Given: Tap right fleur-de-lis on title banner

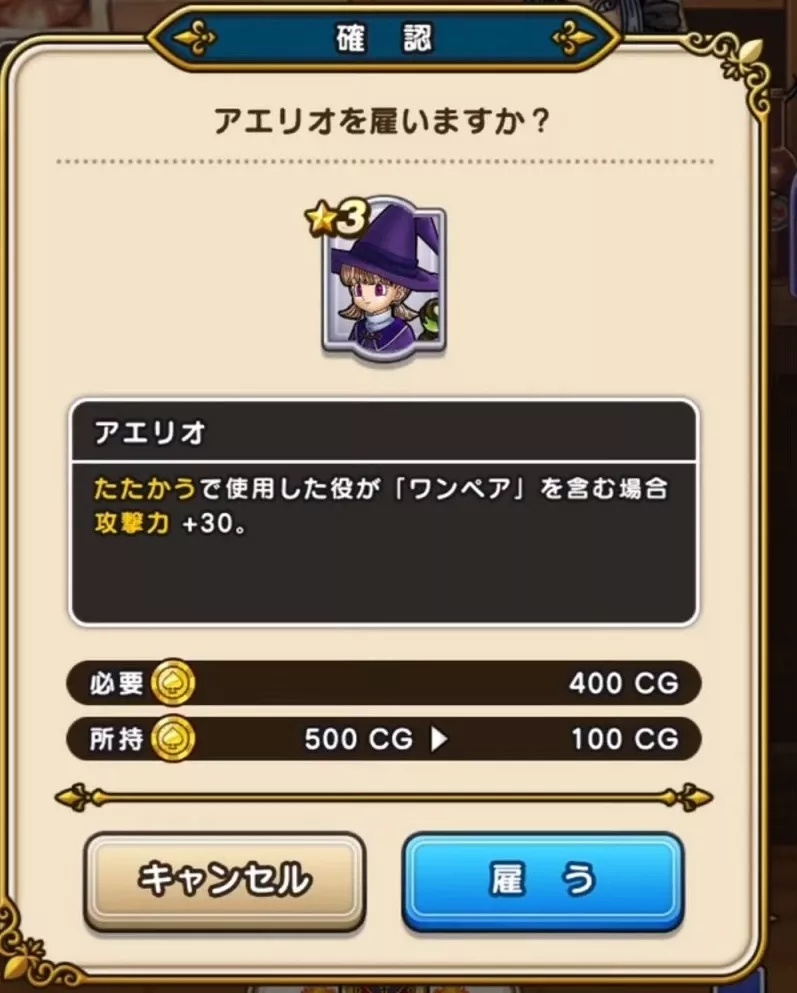Looking at the screenshot, I should coord(574,38).
